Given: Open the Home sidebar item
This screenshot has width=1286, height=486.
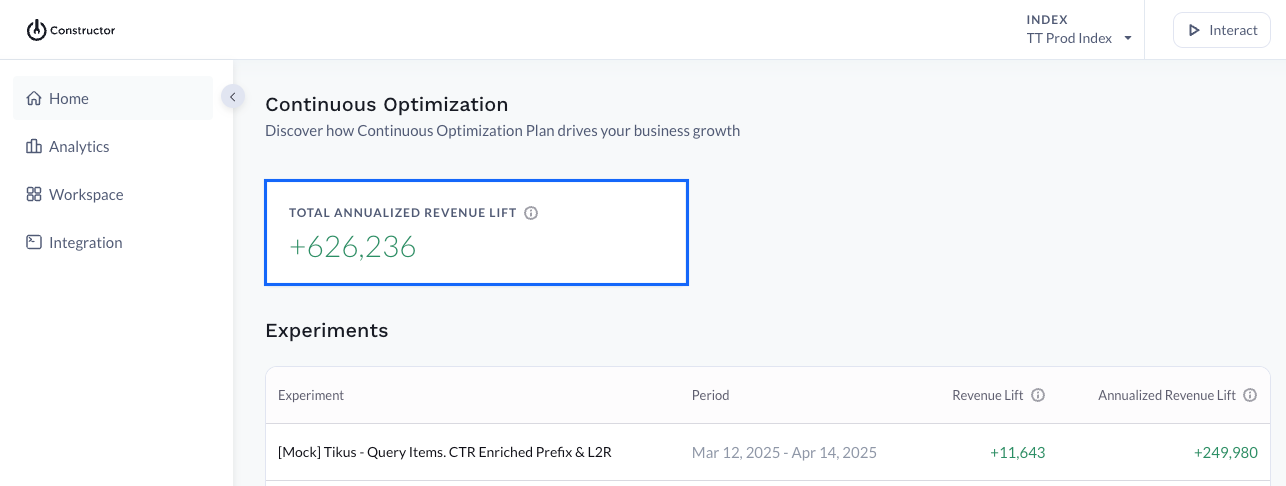Looking at the screenshot, I should [113, 98].
